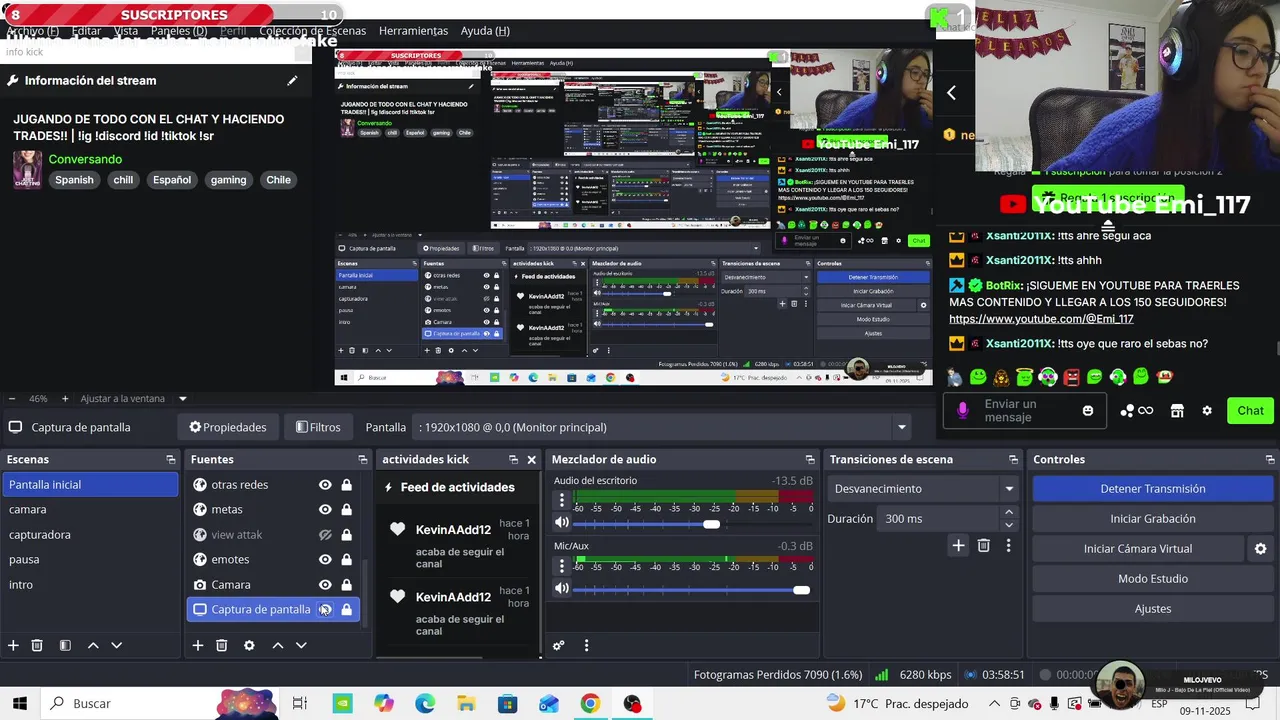The image size is (1280, 720).
Task: Click Enviar un mensaje chat field
Action: point(1024,410)
